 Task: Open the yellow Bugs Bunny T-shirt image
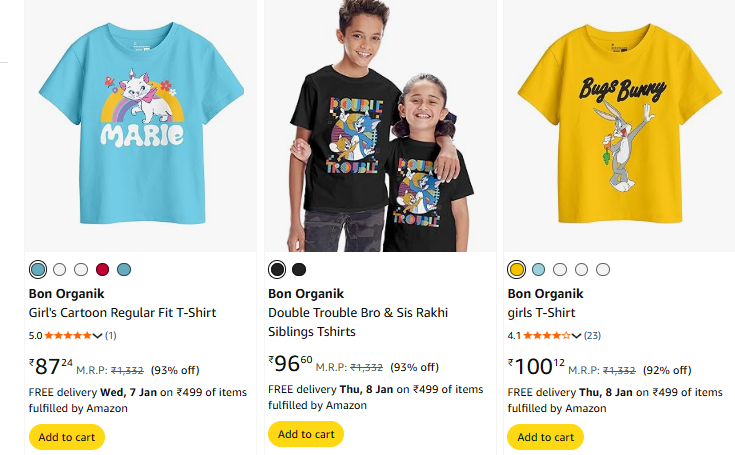(619, 125)
